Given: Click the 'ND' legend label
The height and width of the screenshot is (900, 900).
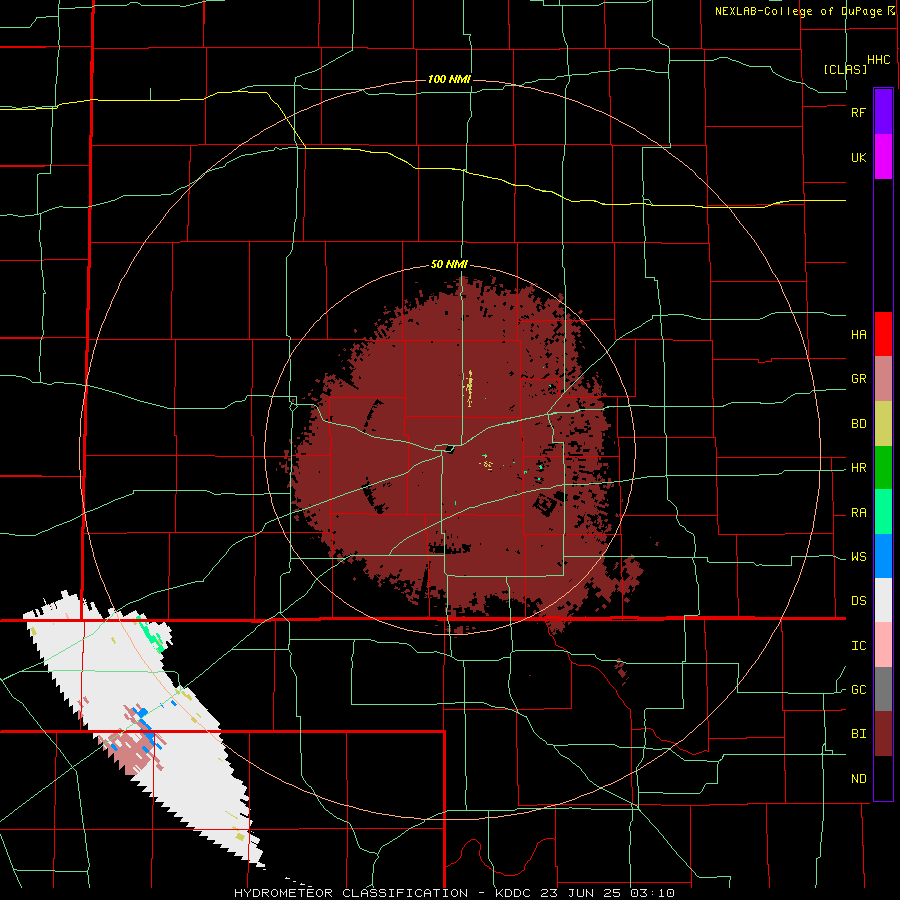Looking at the screenshot, I should pyautogui.click(x=858, y=779).
